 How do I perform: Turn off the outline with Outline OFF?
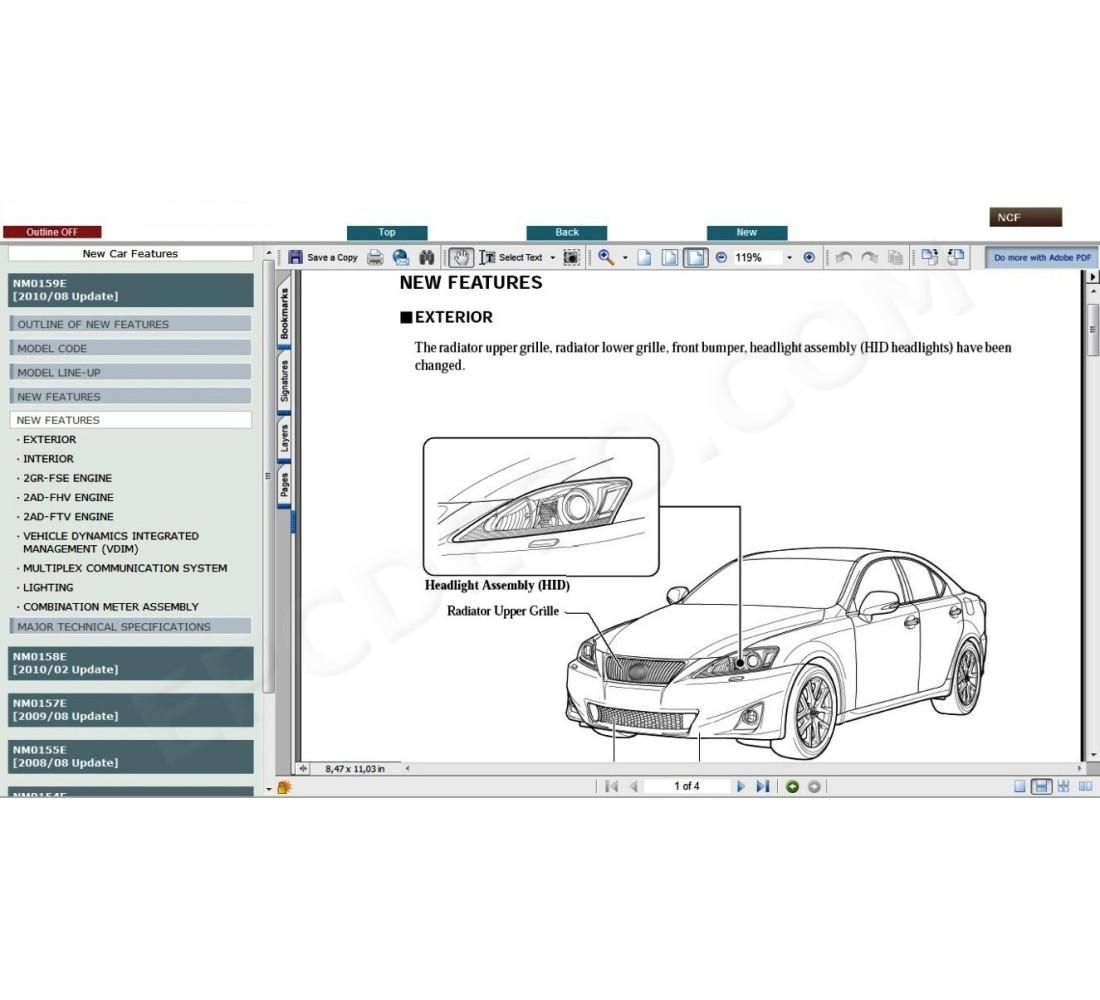53,232
